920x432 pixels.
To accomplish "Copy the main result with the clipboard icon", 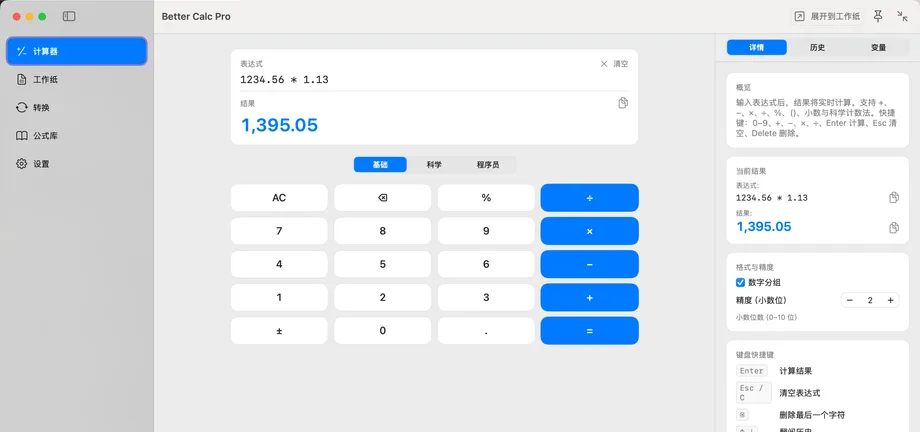I will coord(623,103).
